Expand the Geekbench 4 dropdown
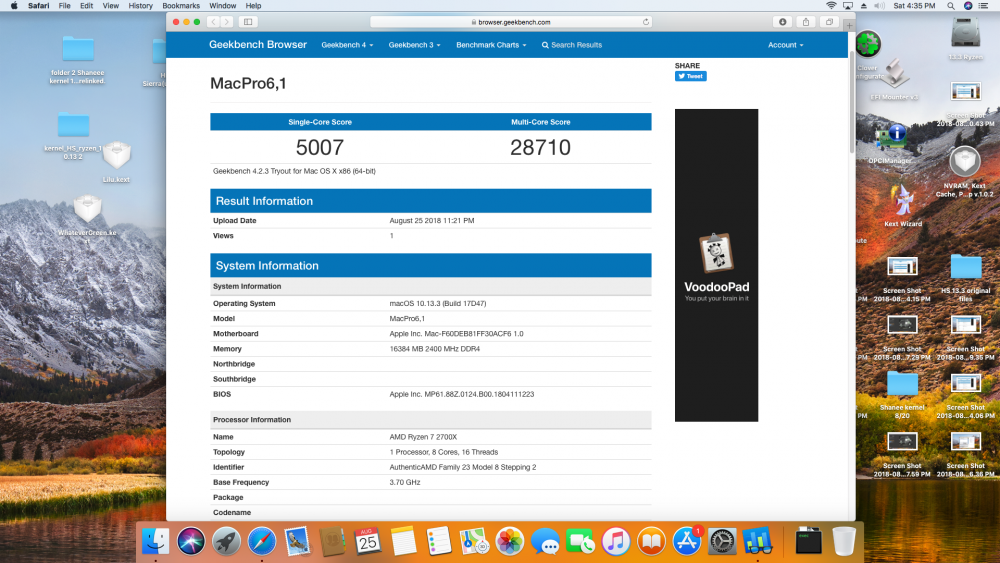 point(347,45)
